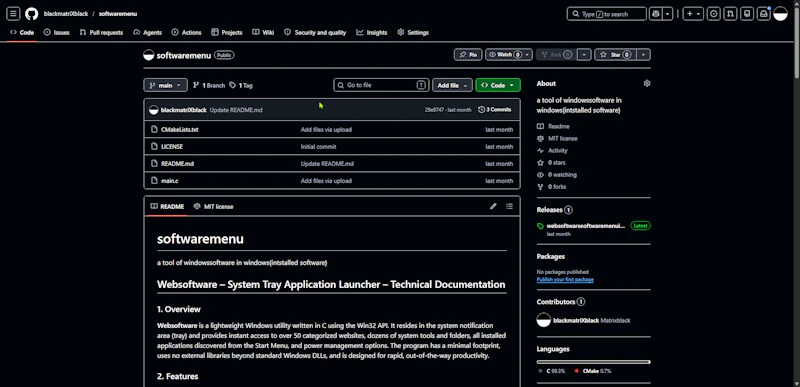
Task: Open the README outline list icon
Action: 509,207
